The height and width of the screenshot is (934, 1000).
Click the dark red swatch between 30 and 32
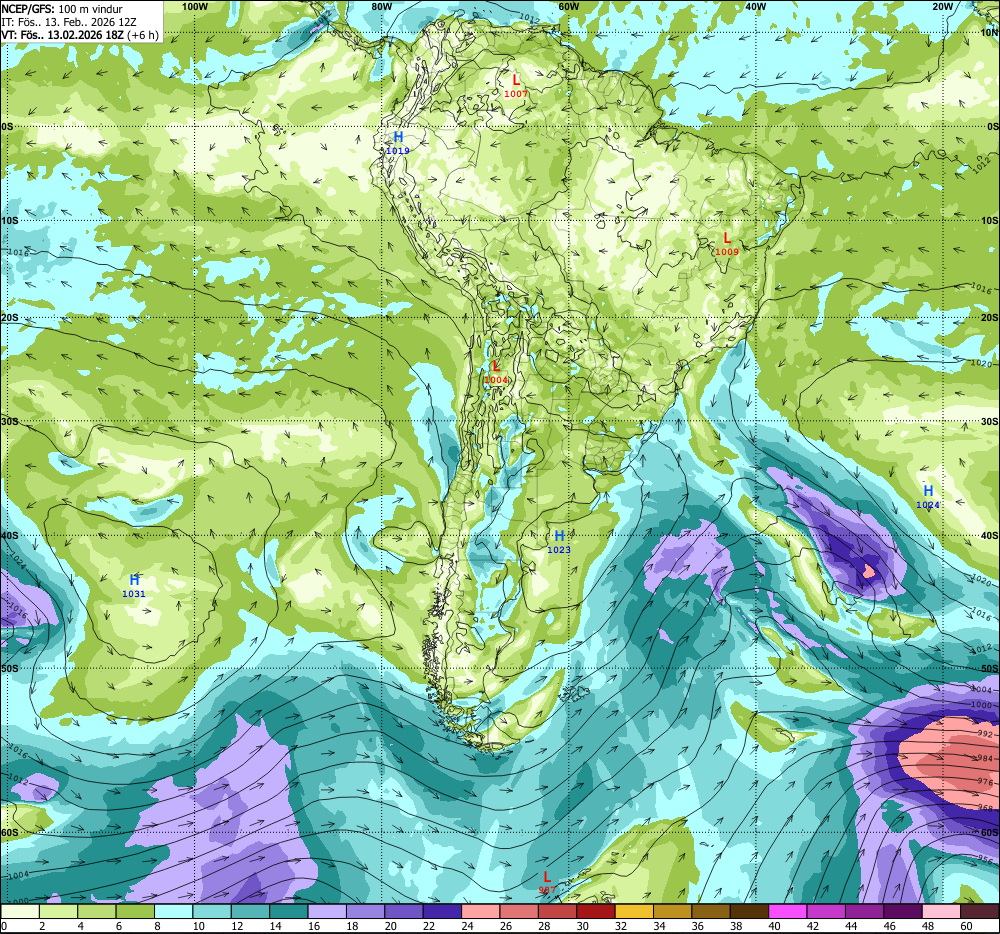point(596,912)
